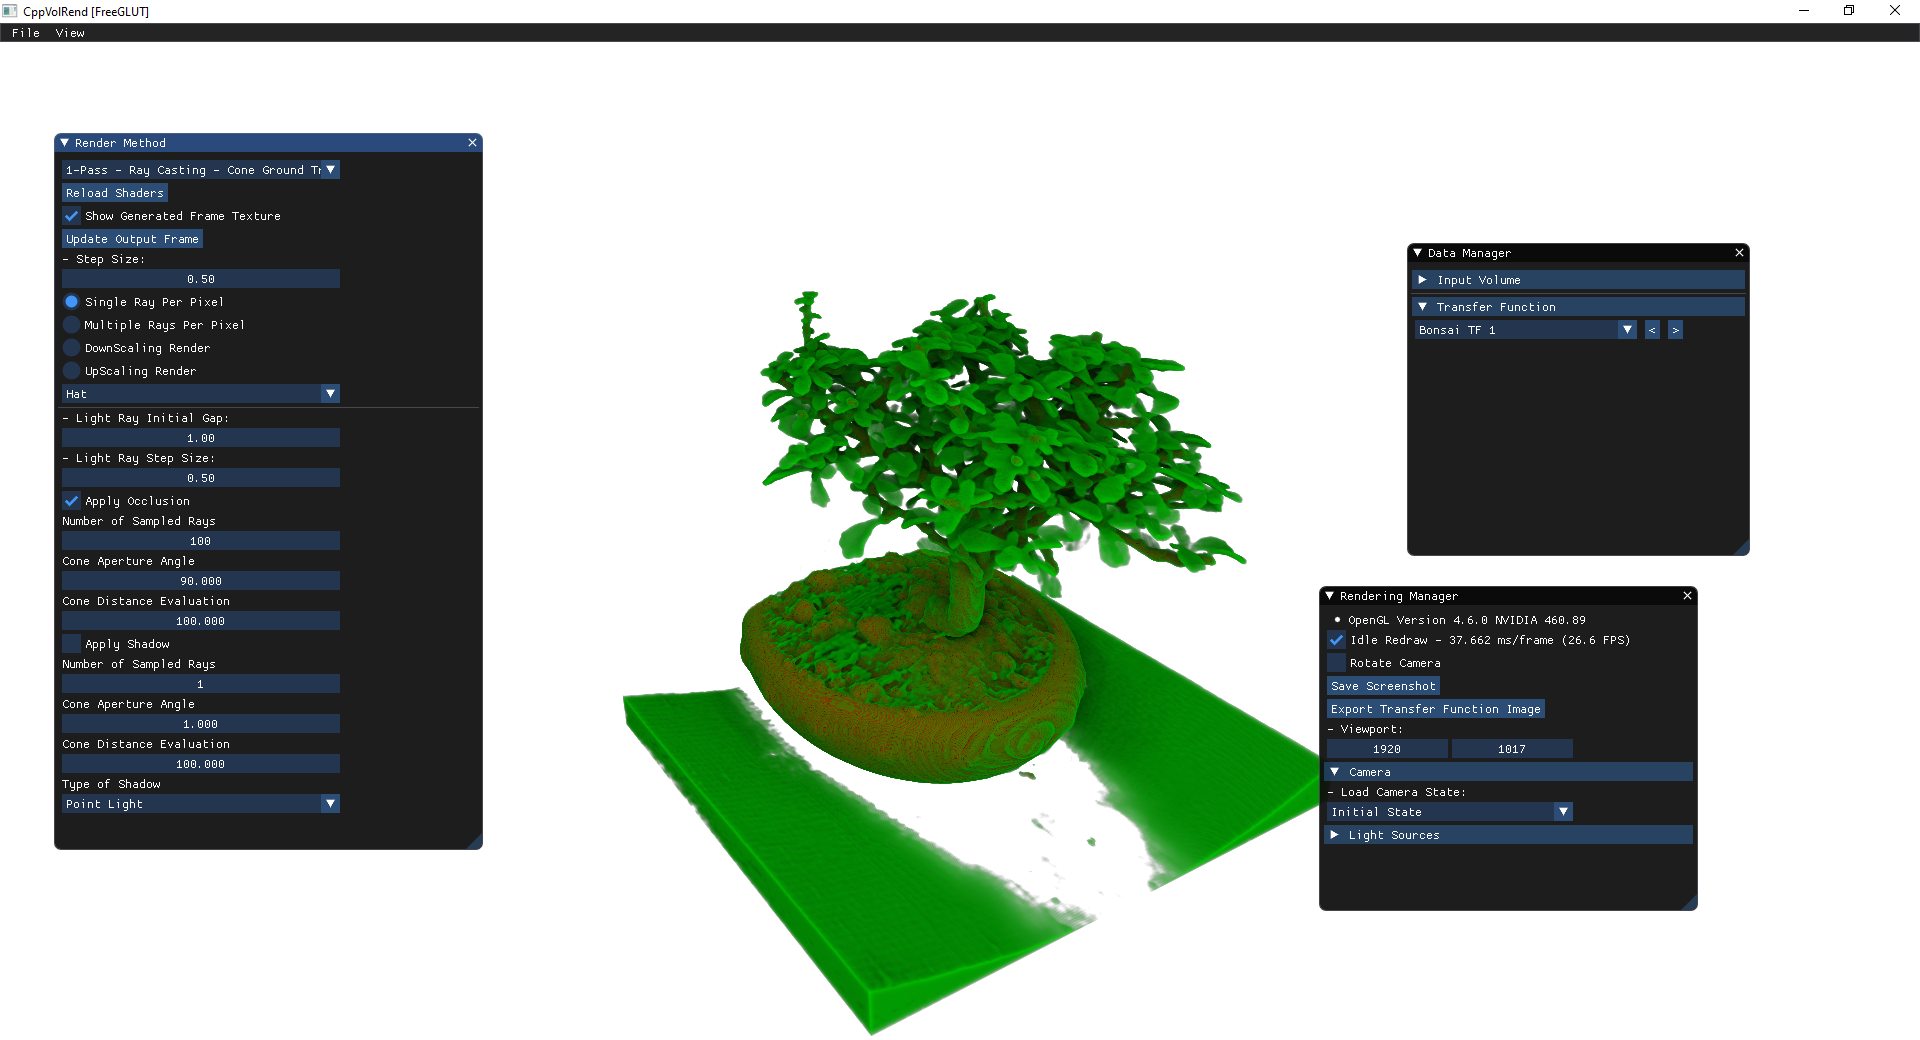This screenshot has height=1040, width=1920.
Task: Expand the Input Volume section
Action: 1424,280
